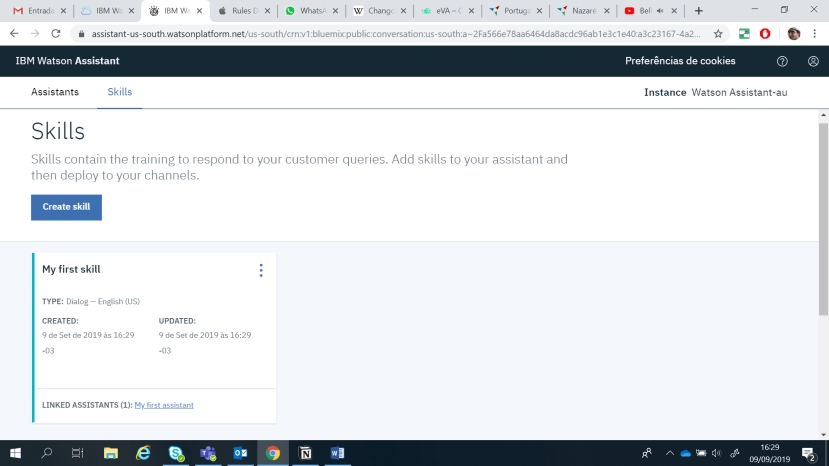Click the Create skill button

pos(66,207)
